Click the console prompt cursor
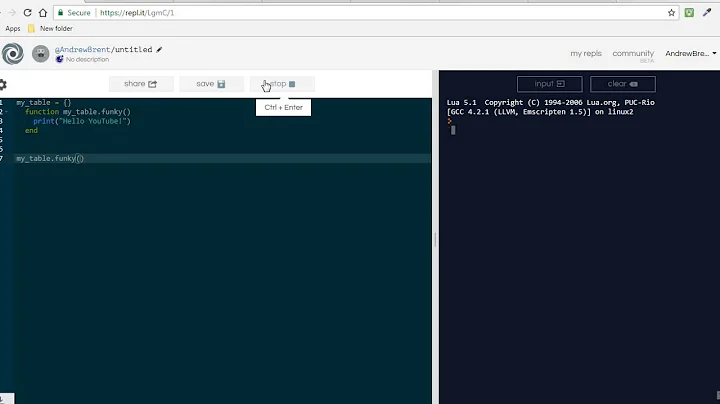The width and height of the screenshot is (720, 404). (453, 130)
